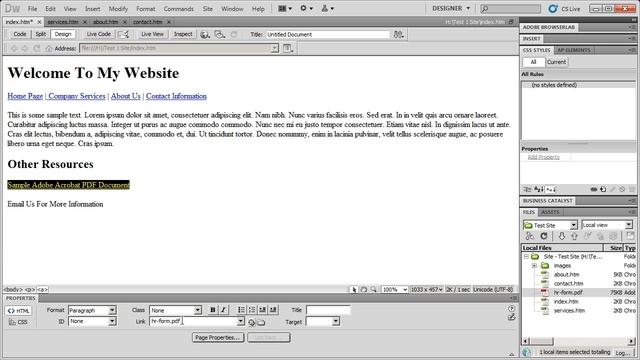The height and width of the screenshot is (360, 640).
Task: Select the Zoom tool in status bar
Action: coord(374,289)
